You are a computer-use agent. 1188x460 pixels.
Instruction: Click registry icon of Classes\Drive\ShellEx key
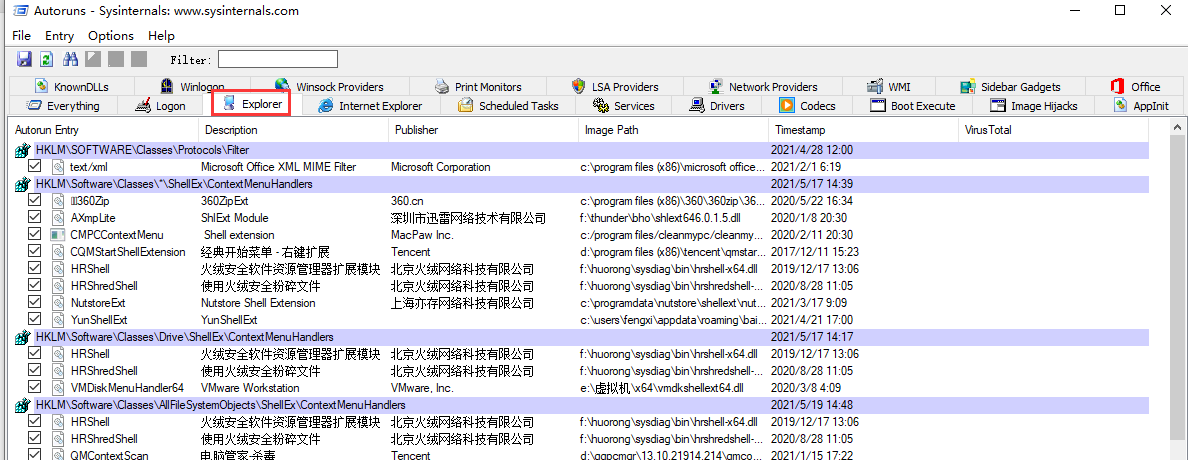pyautogui.click(x=23, y=336)
